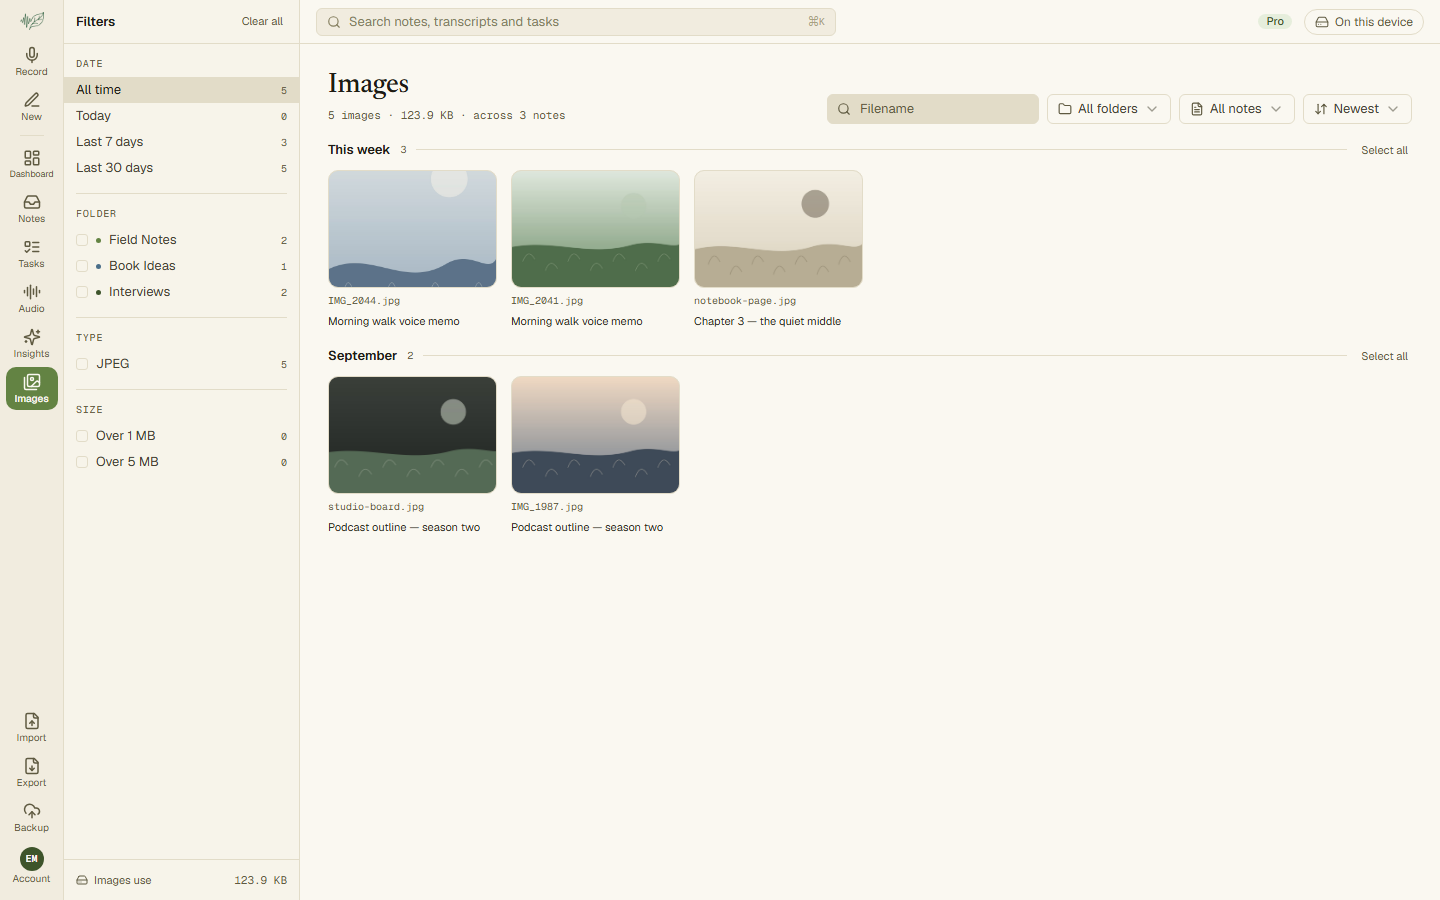Screen dimensions: 1440x900
Task: Click the drive icon next to Images use
Action: click(82, 880)
